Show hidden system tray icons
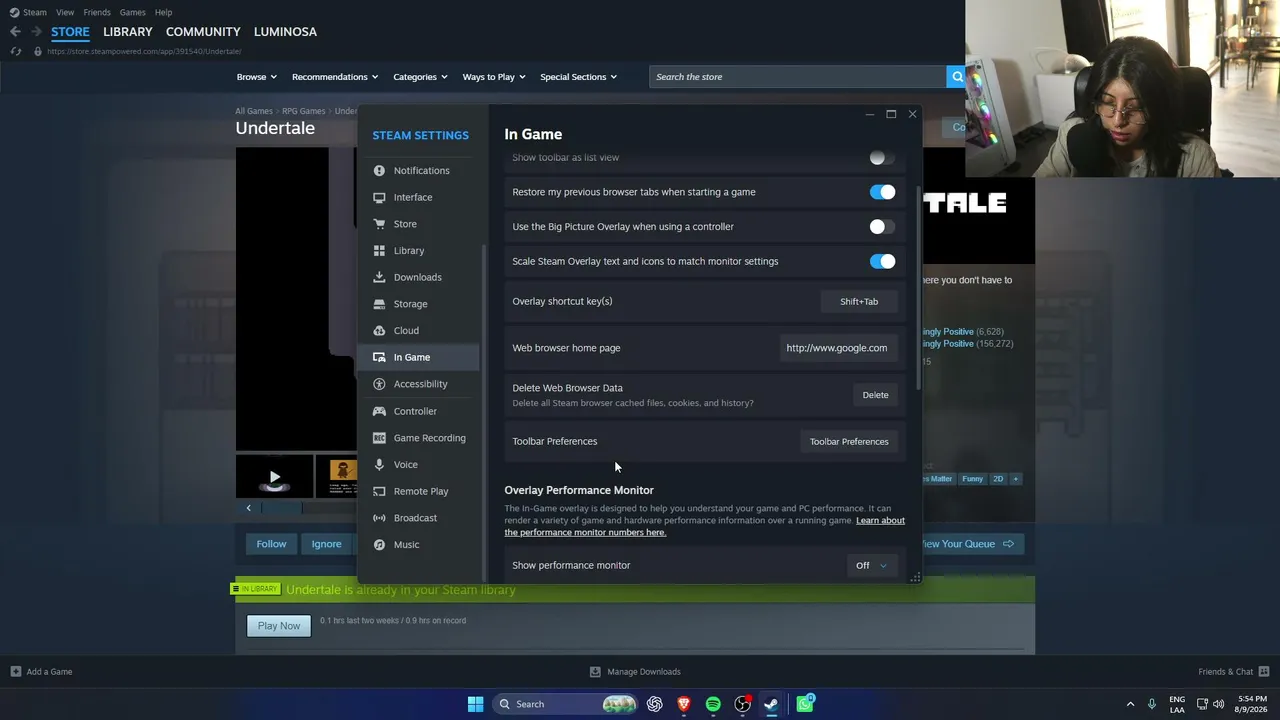1280x720 pixels. point(1130,704)
